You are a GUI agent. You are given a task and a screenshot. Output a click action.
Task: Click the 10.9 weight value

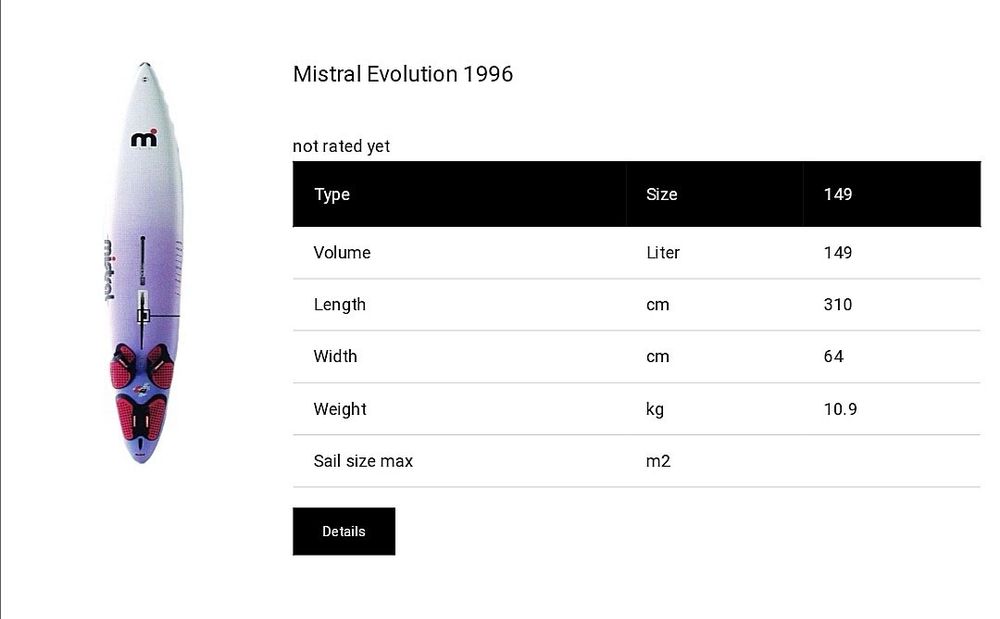(x=840, y=409)
